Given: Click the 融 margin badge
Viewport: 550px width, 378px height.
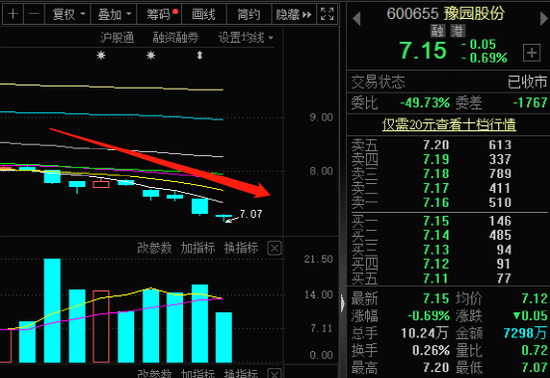Looking at the screenshot, I should coord(437,31).
